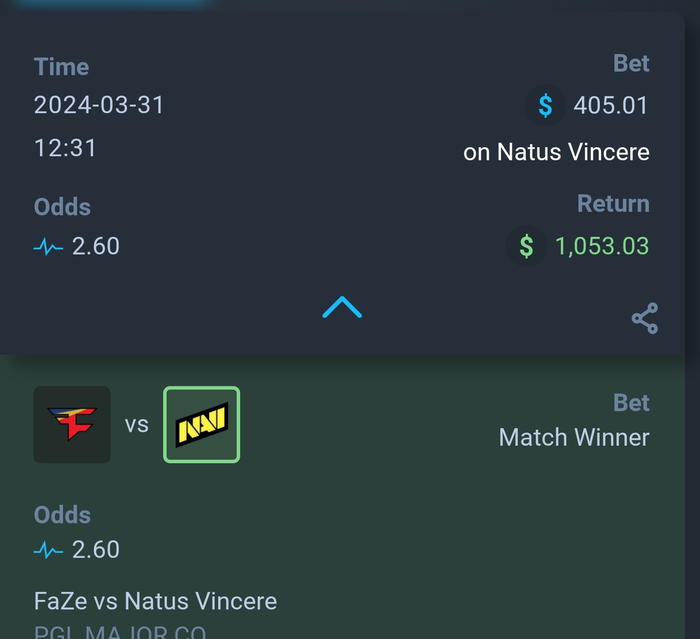Click the 2.60 odds in the match section
This screenshot has height=639, width=700.
point(96,549)
